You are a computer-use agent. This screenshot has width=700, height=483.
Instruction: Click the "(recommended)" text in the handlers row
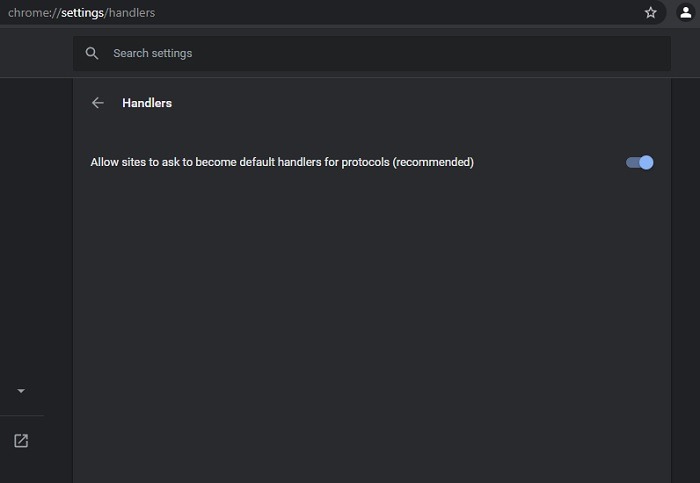click(433, 162)
